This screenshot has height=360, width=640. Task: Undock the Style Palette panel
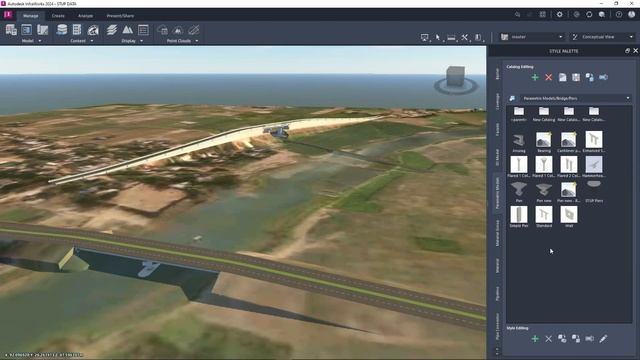[x=627, y=51]
